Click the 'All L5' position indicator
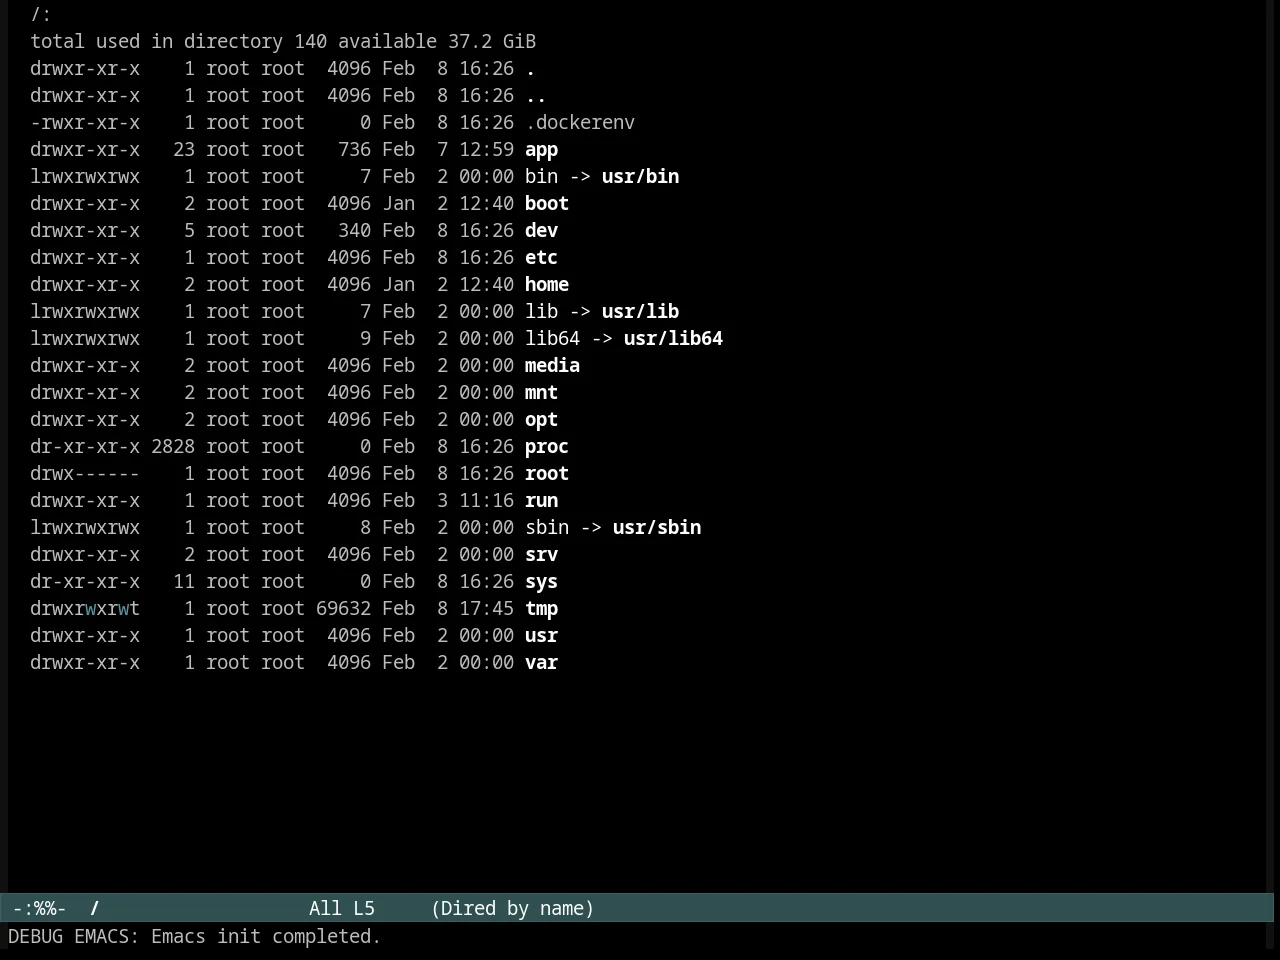 (x=342, y=908)
